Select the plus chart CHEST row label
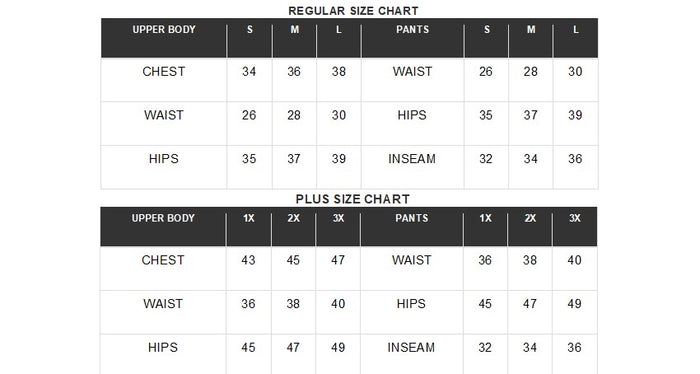Screen dimensions: 700x374 (x=162, y=260)
